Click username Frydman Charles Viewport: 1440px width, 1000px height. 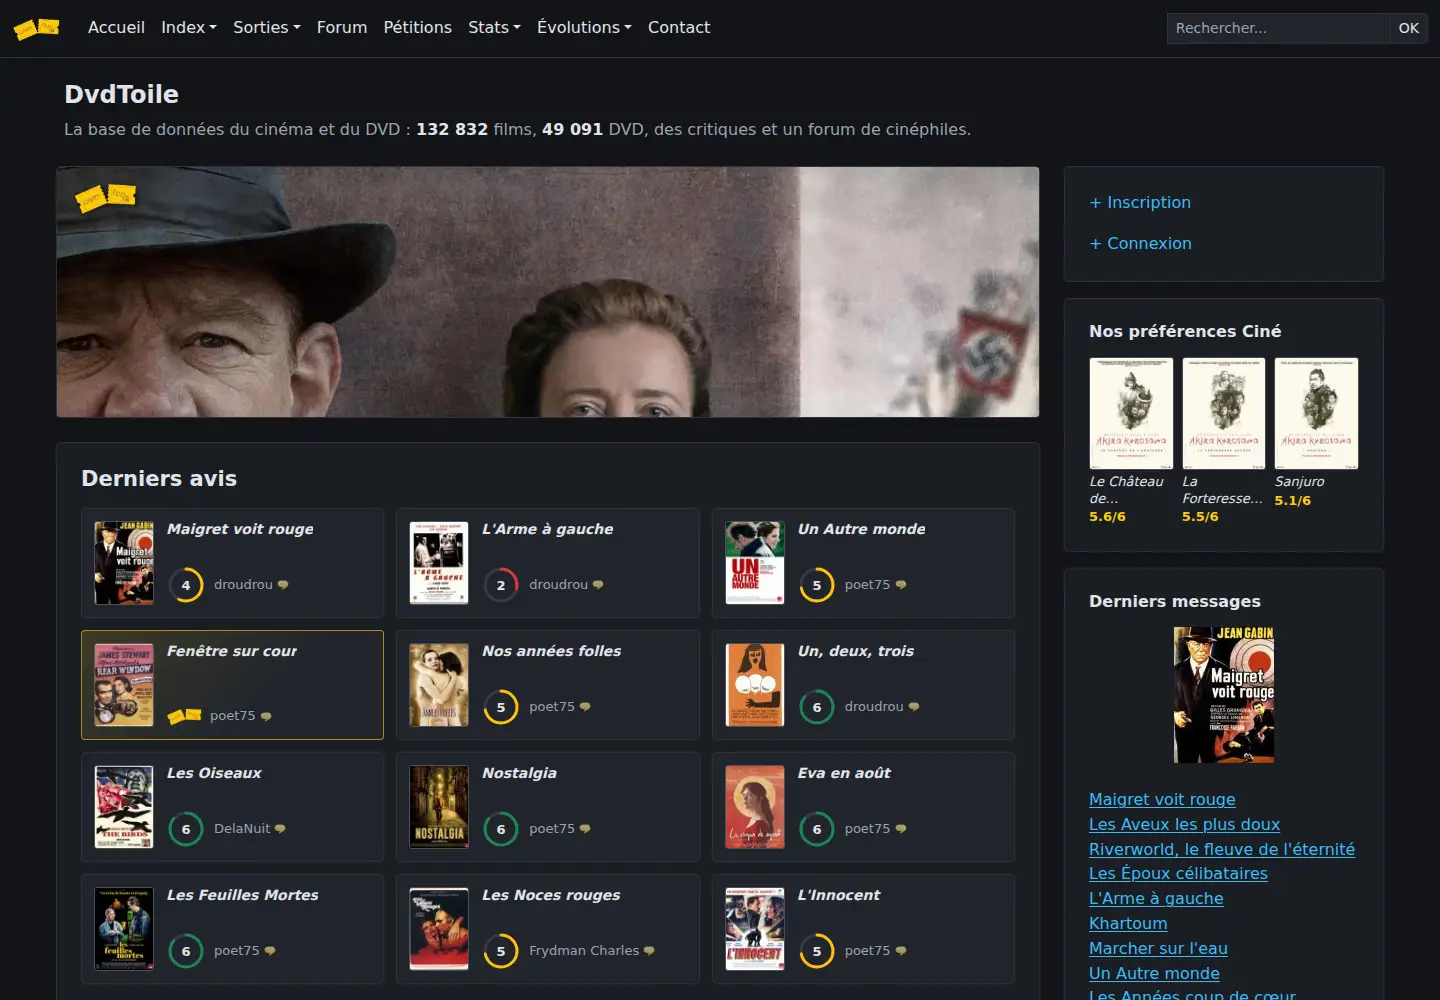pyautogui.click(x=584, y=951)
